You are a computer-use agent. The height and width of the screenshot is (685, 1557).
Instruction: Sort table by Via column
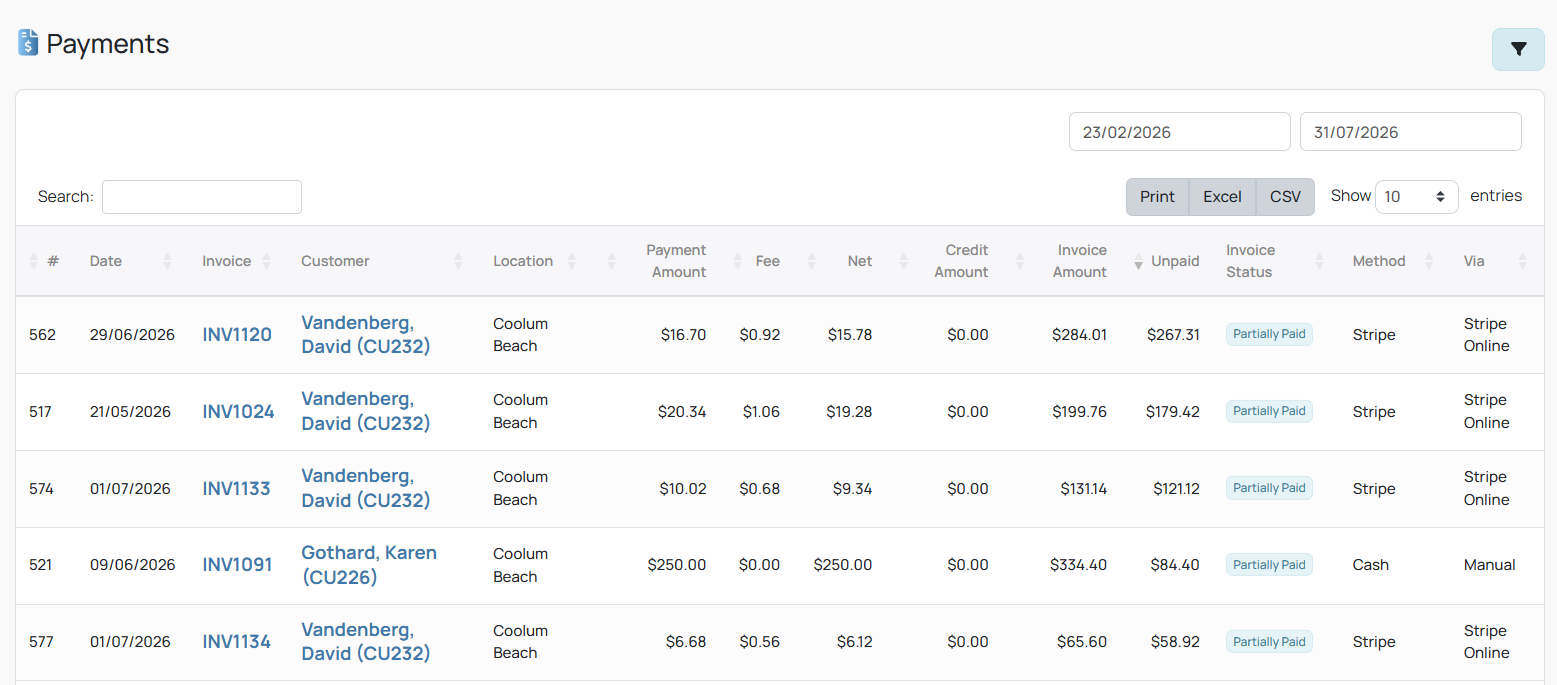1495,261
